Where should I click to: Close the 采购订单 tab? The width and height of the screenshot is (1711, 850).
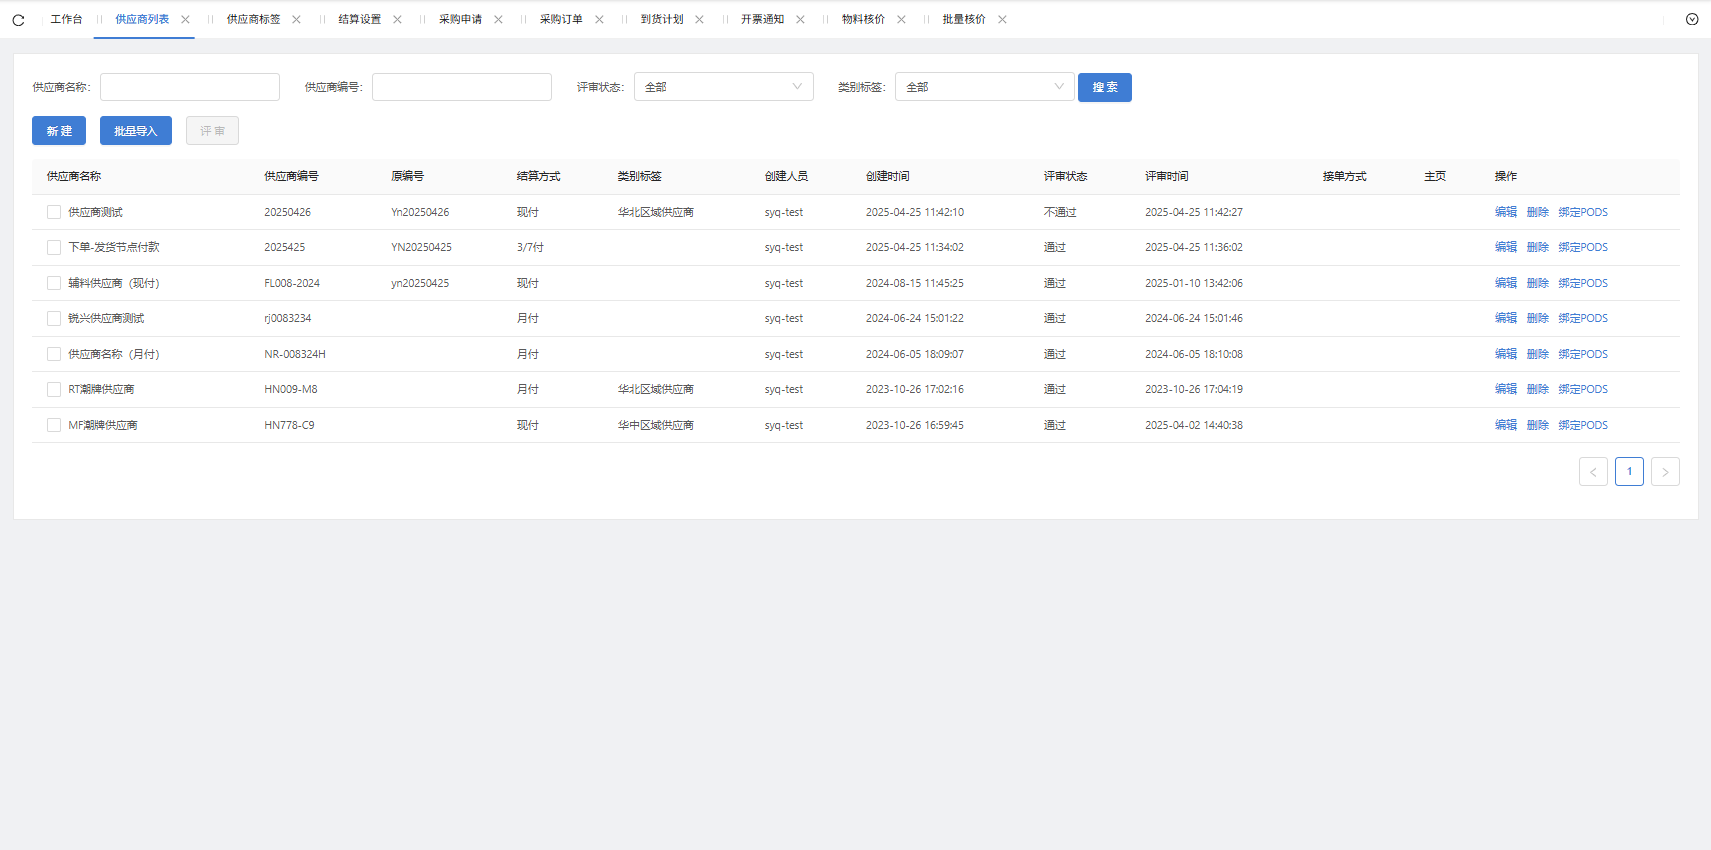click(x=599, y=19)
